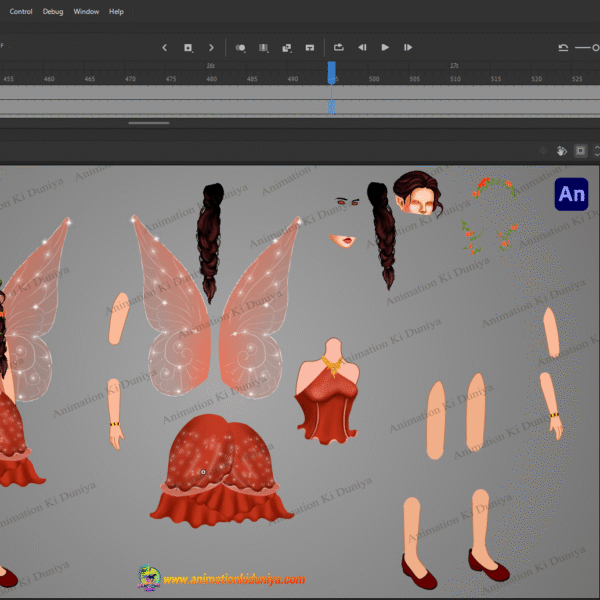Select the head with brown hair

click(x=418, y=193)
